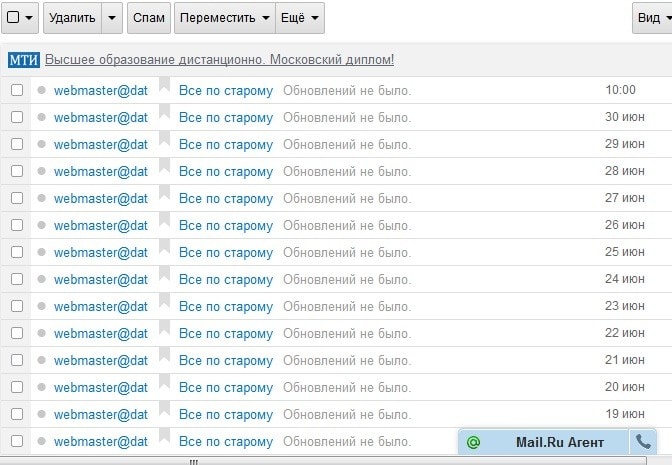Click the phone icon in Mail.Ru Агент
Screen dimensions: 672x465
tap(643, 441)
